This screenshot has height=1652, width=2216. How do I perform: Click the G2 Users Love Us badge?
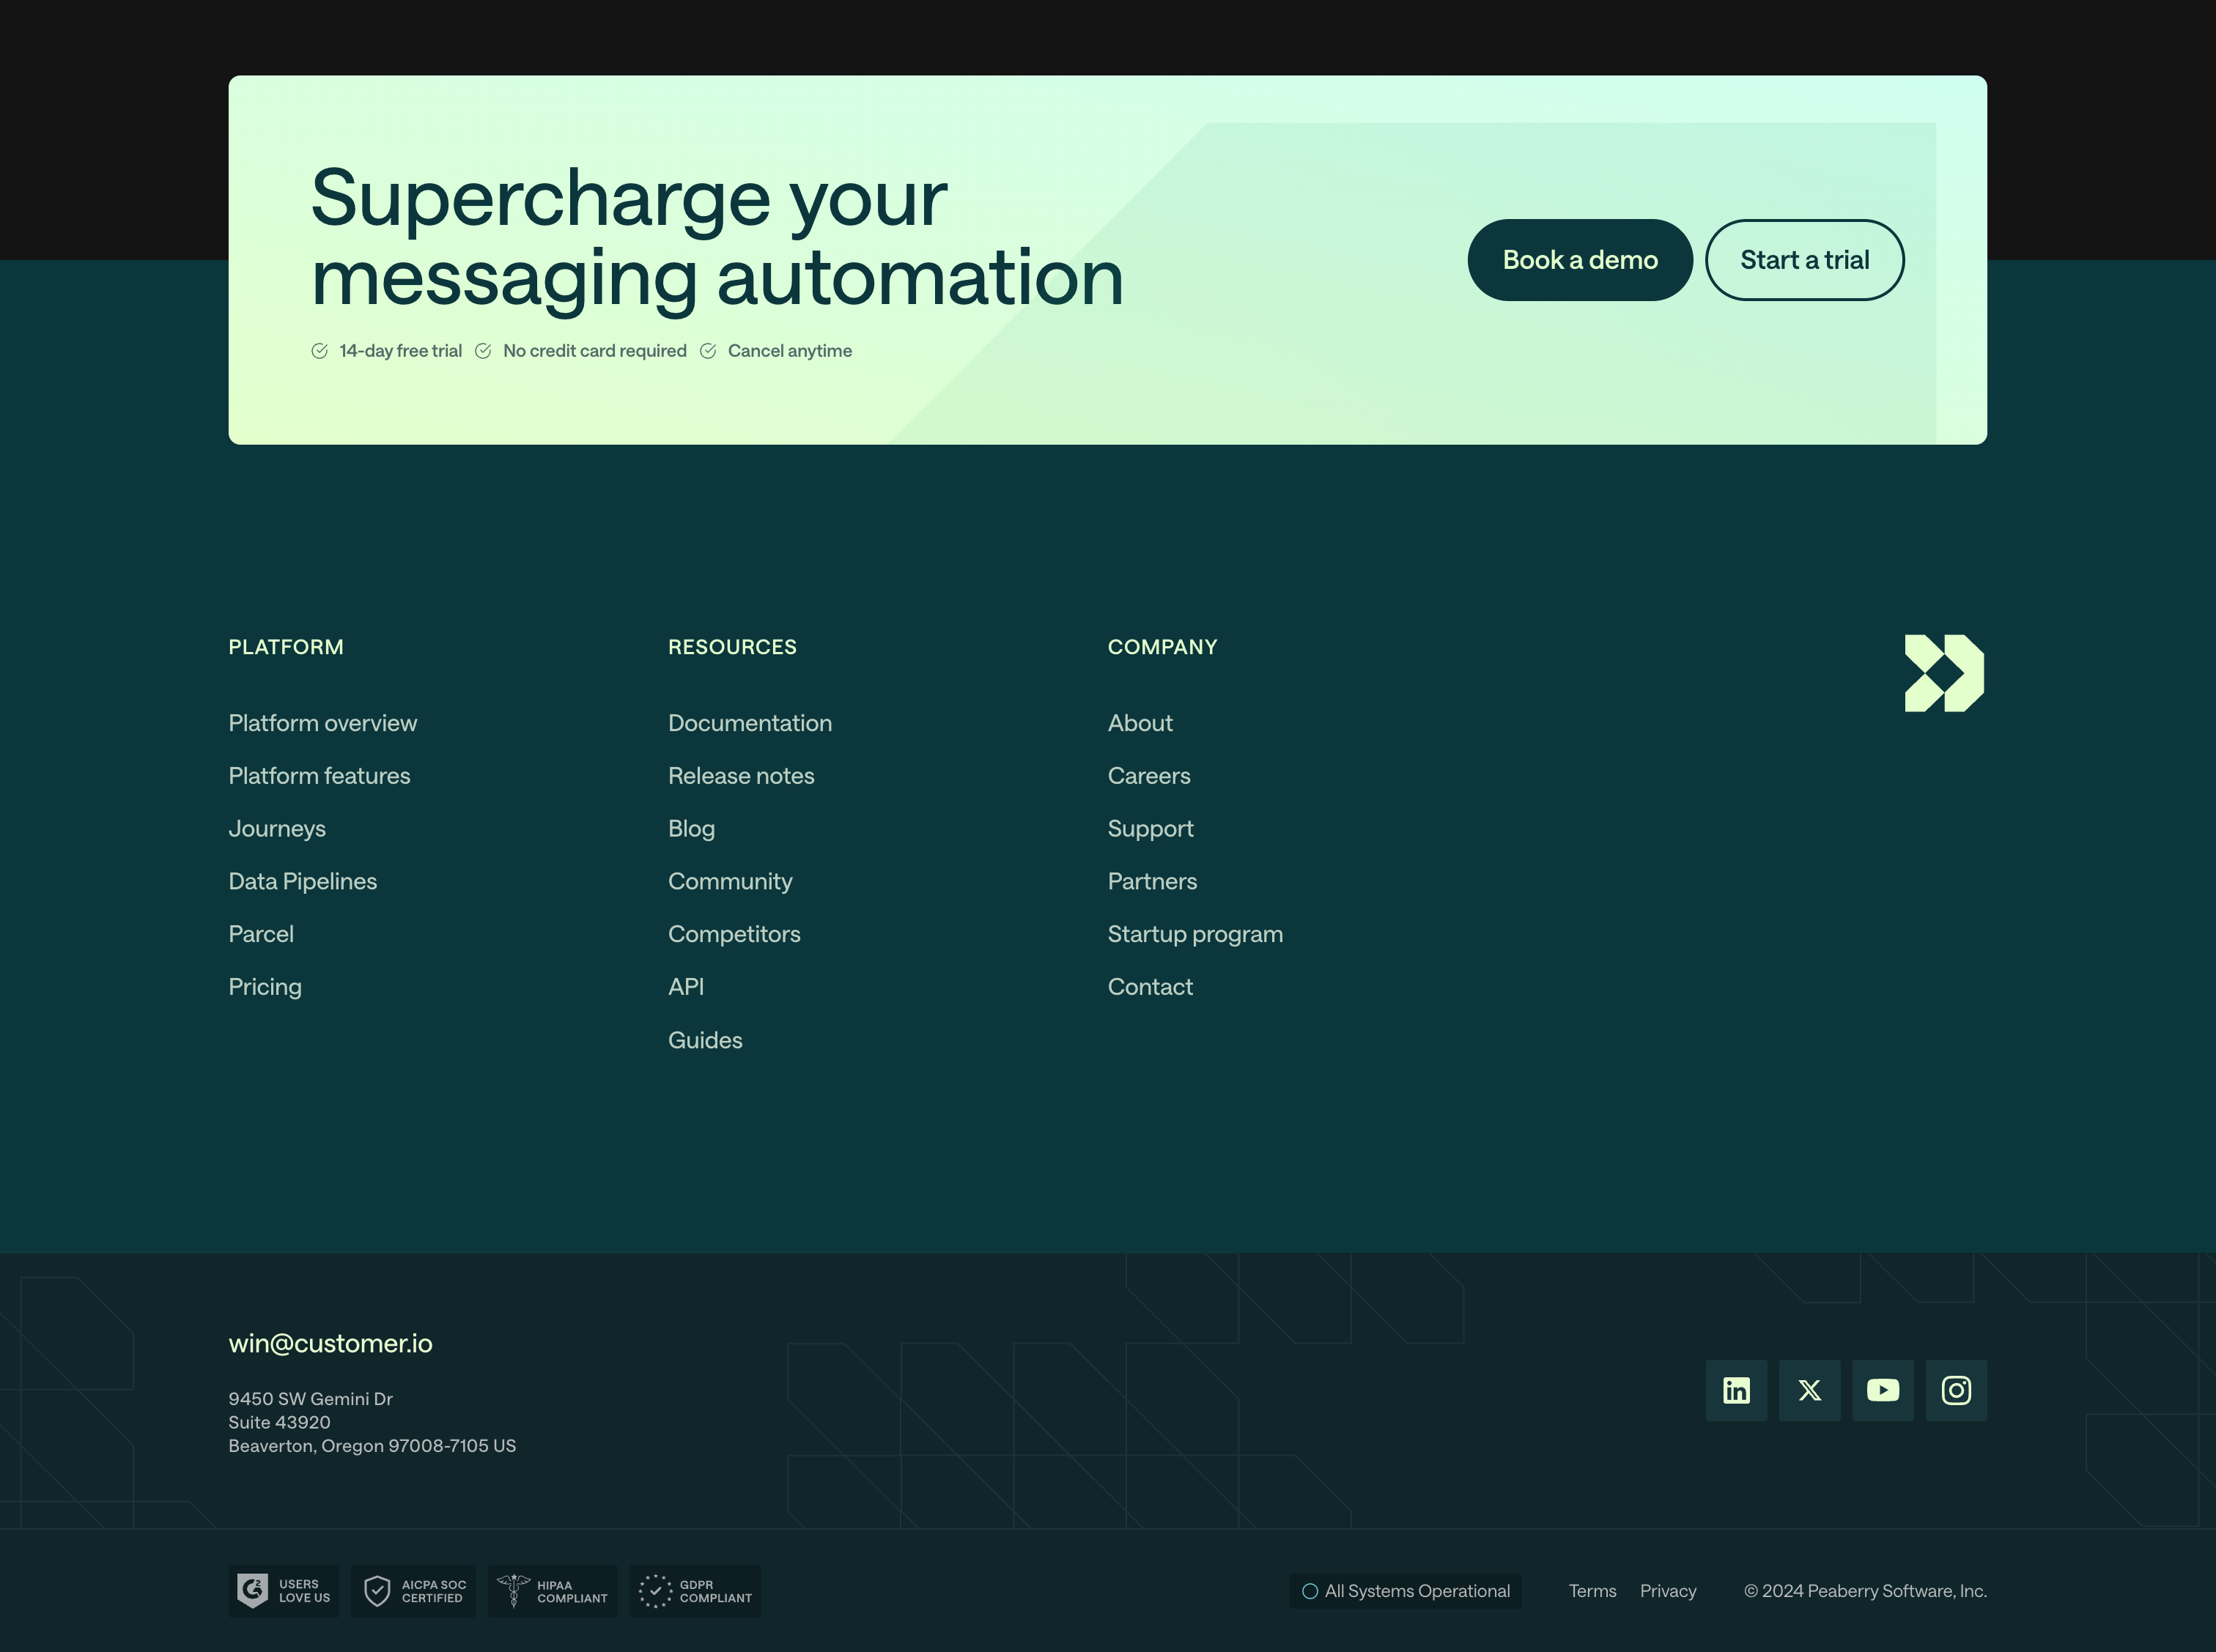tap(283, 1590)
